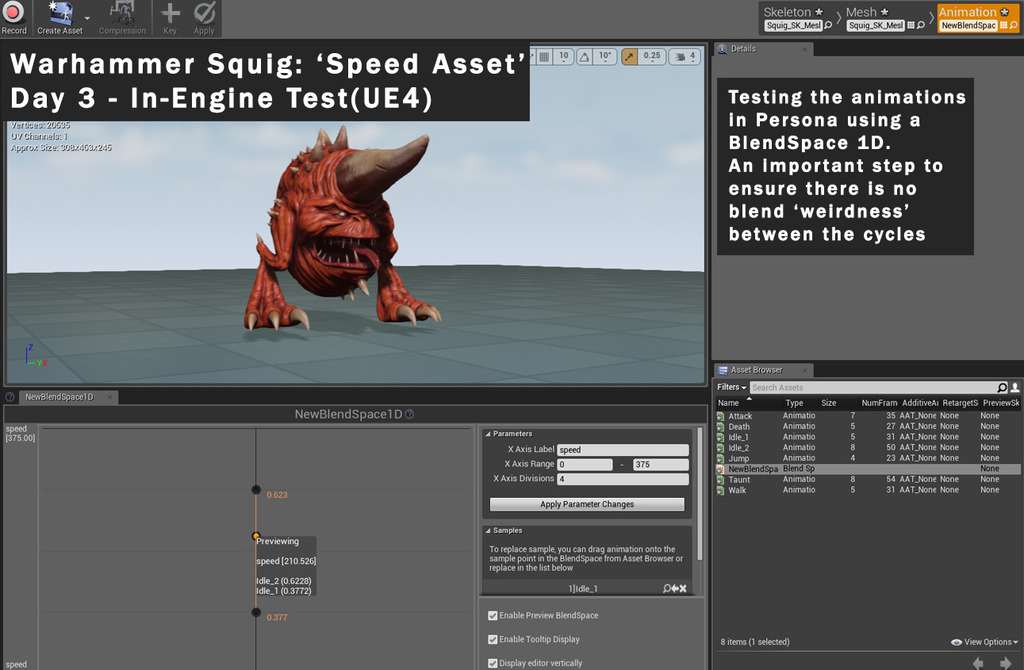
Task: Close the Details tab
Action: (x=805, y=49)
